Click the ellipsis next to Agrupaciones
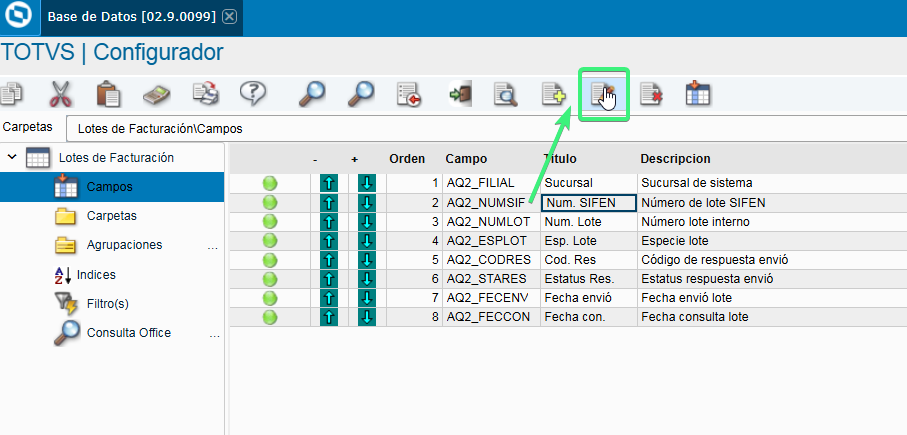 pyautogui.click(x=213, y=247)
